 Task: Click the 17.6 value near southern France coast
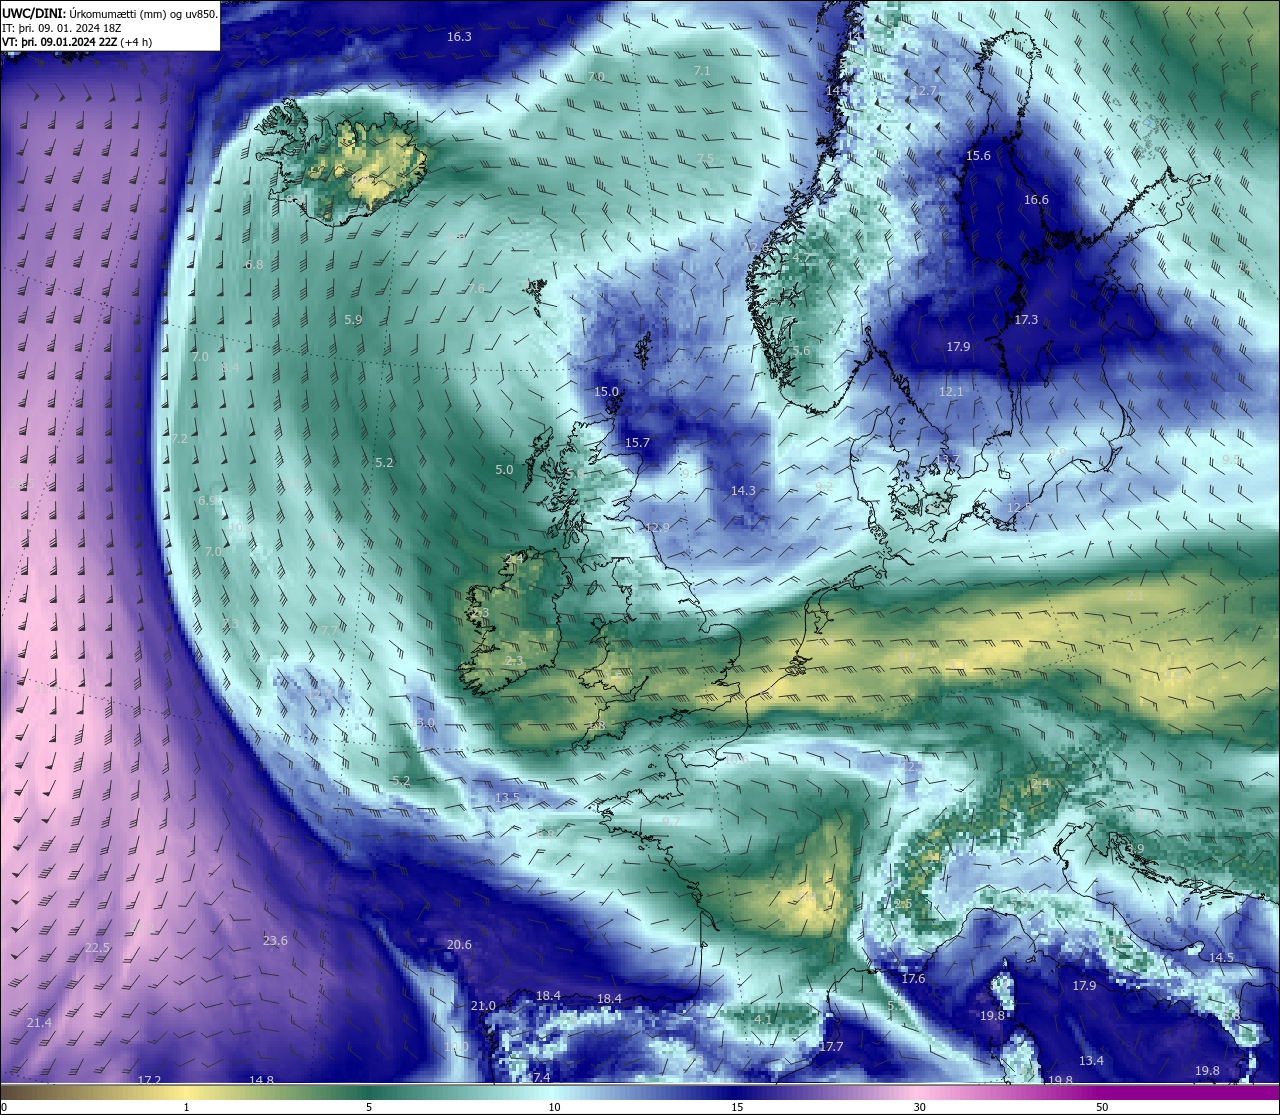913,978
